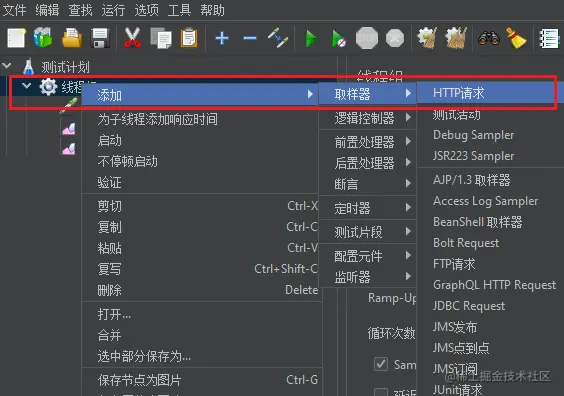This screenshot has height=396, width=564.
Task: Expand the 前置处理器 submenu
Action: (368, 142)
